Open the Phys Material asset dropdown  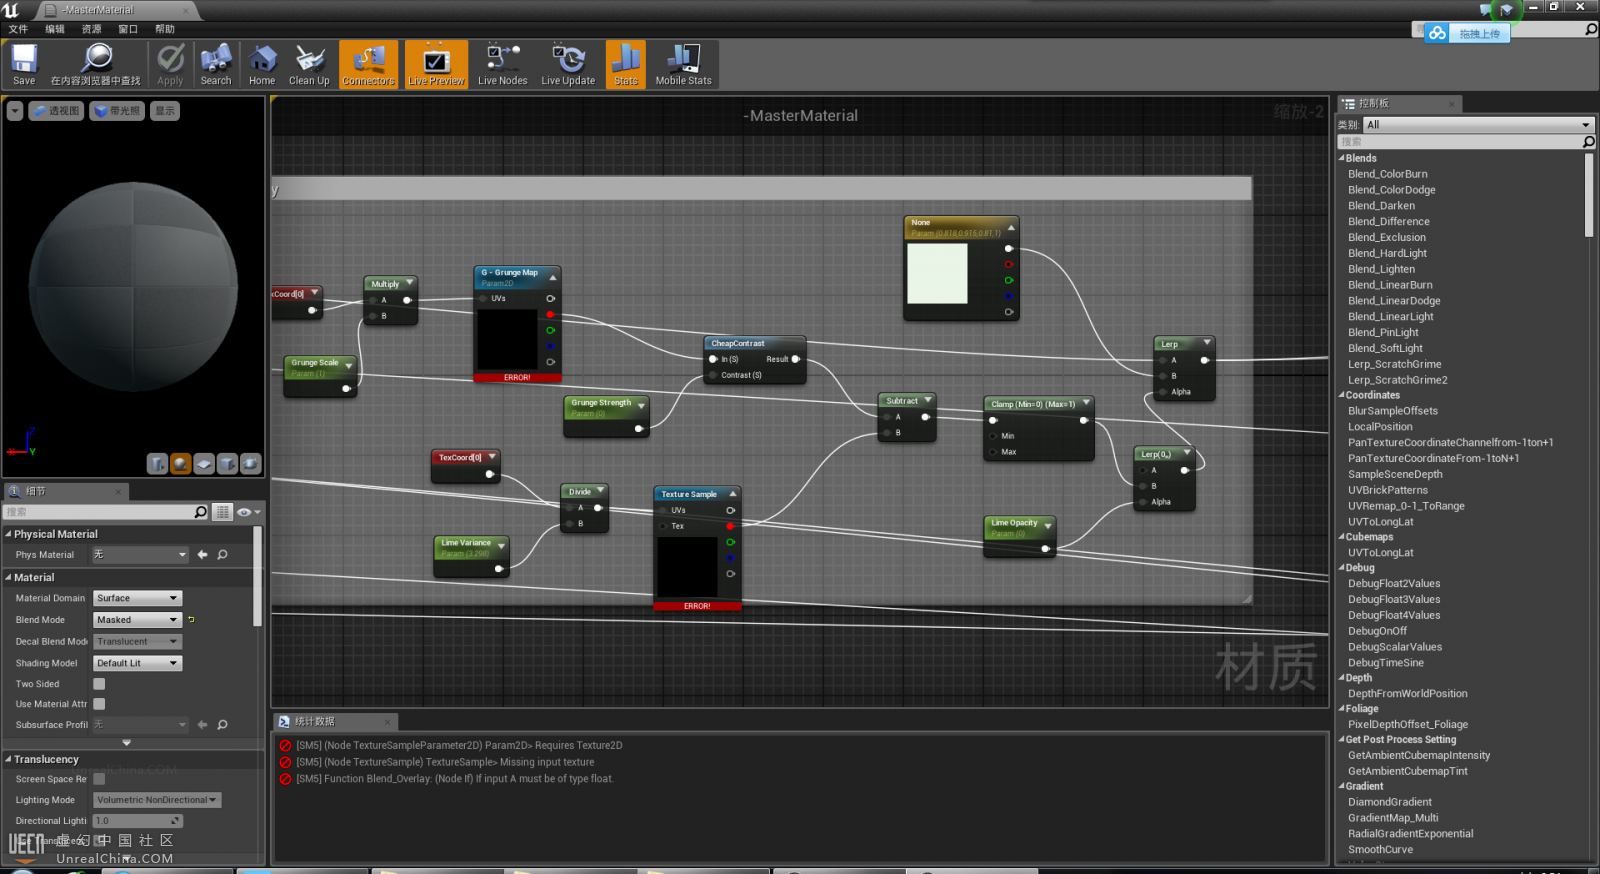click(139, 555)
